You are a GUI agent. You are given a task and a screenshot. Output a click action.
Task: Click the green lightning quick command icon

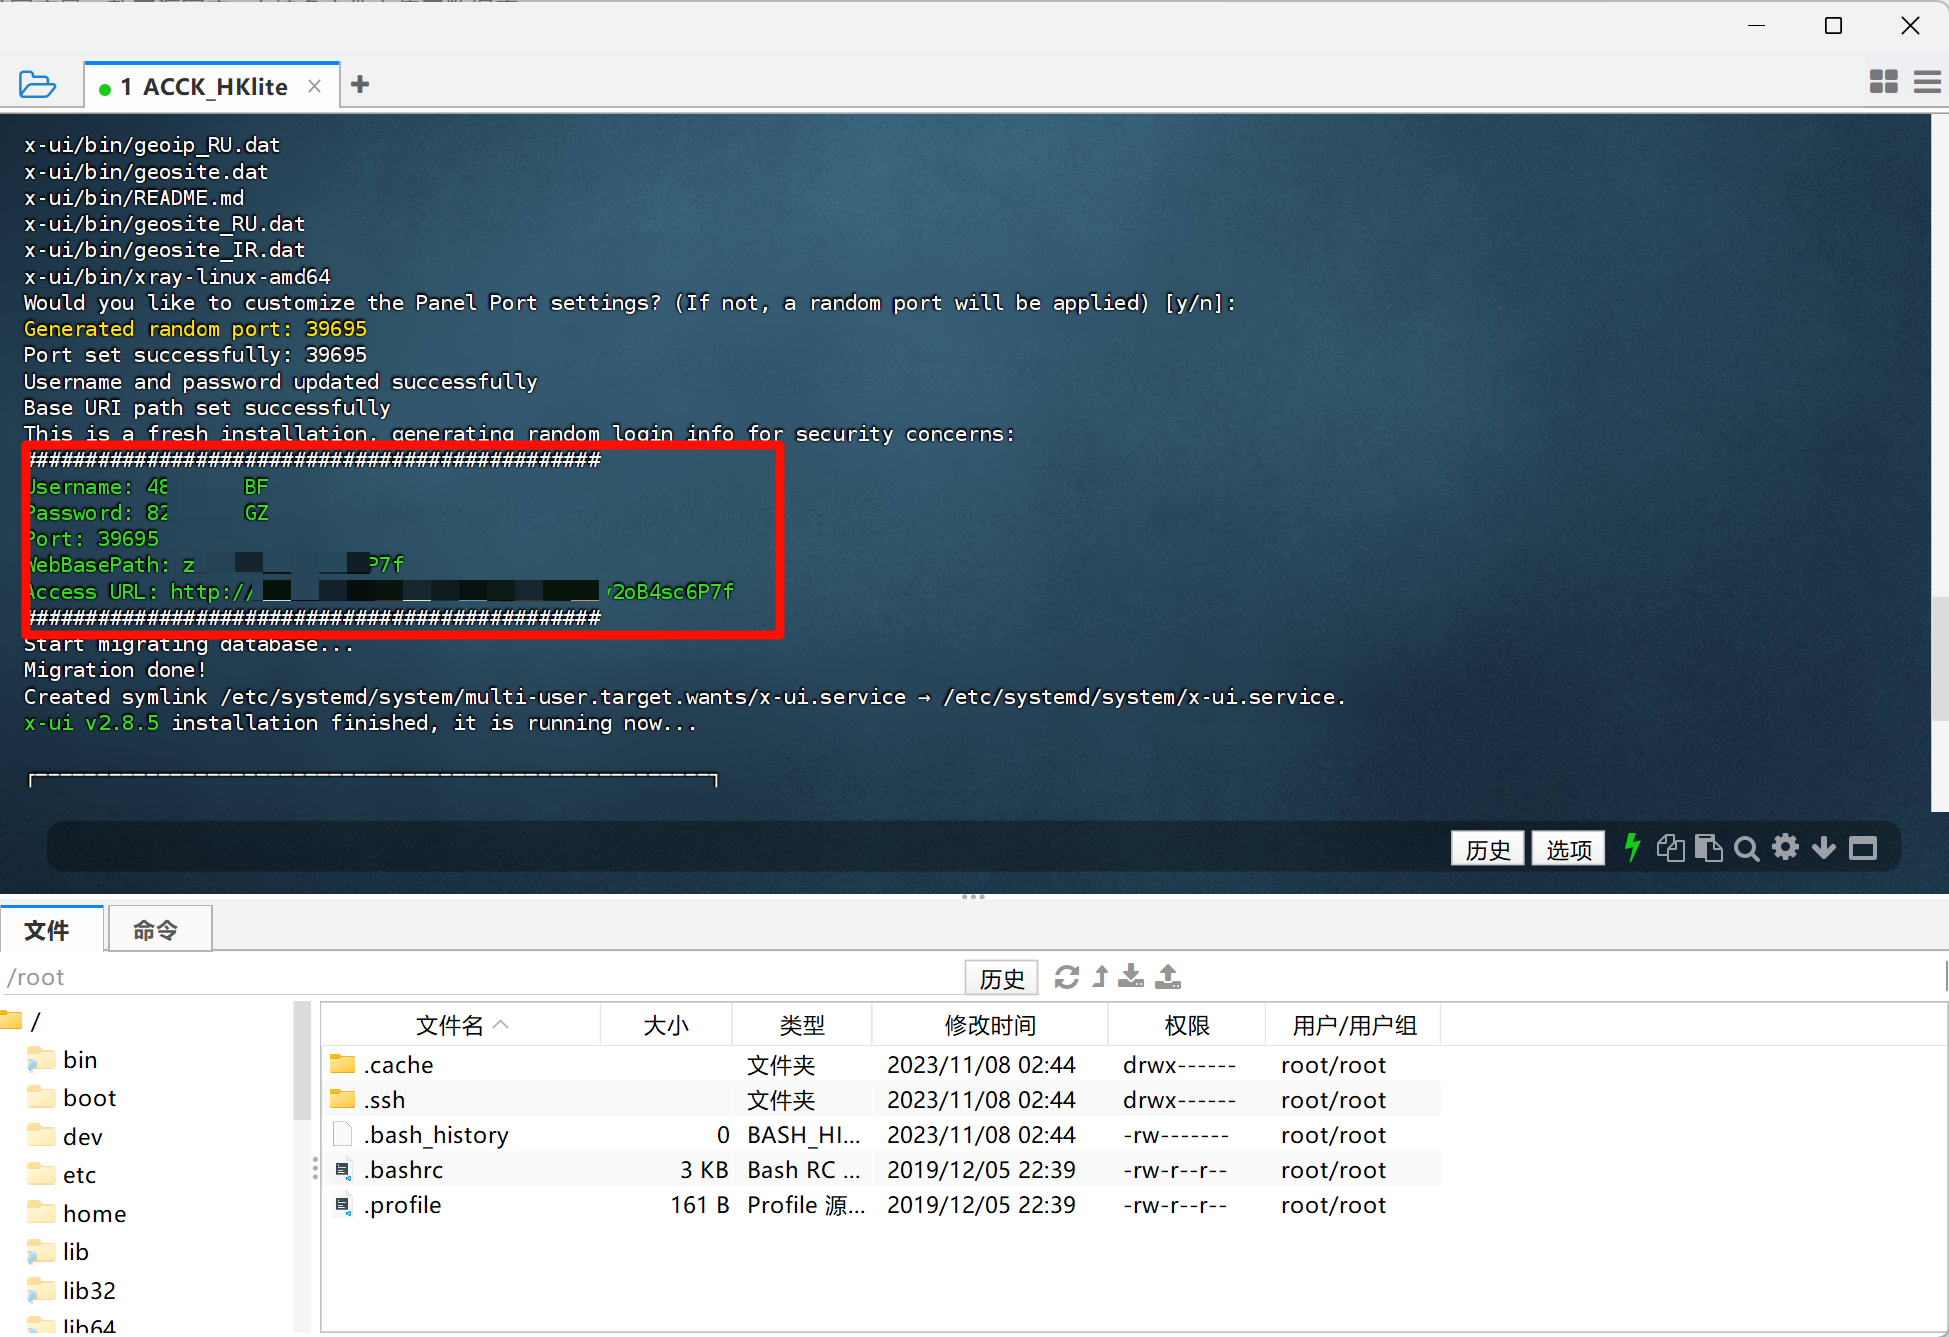[1632, 848]
